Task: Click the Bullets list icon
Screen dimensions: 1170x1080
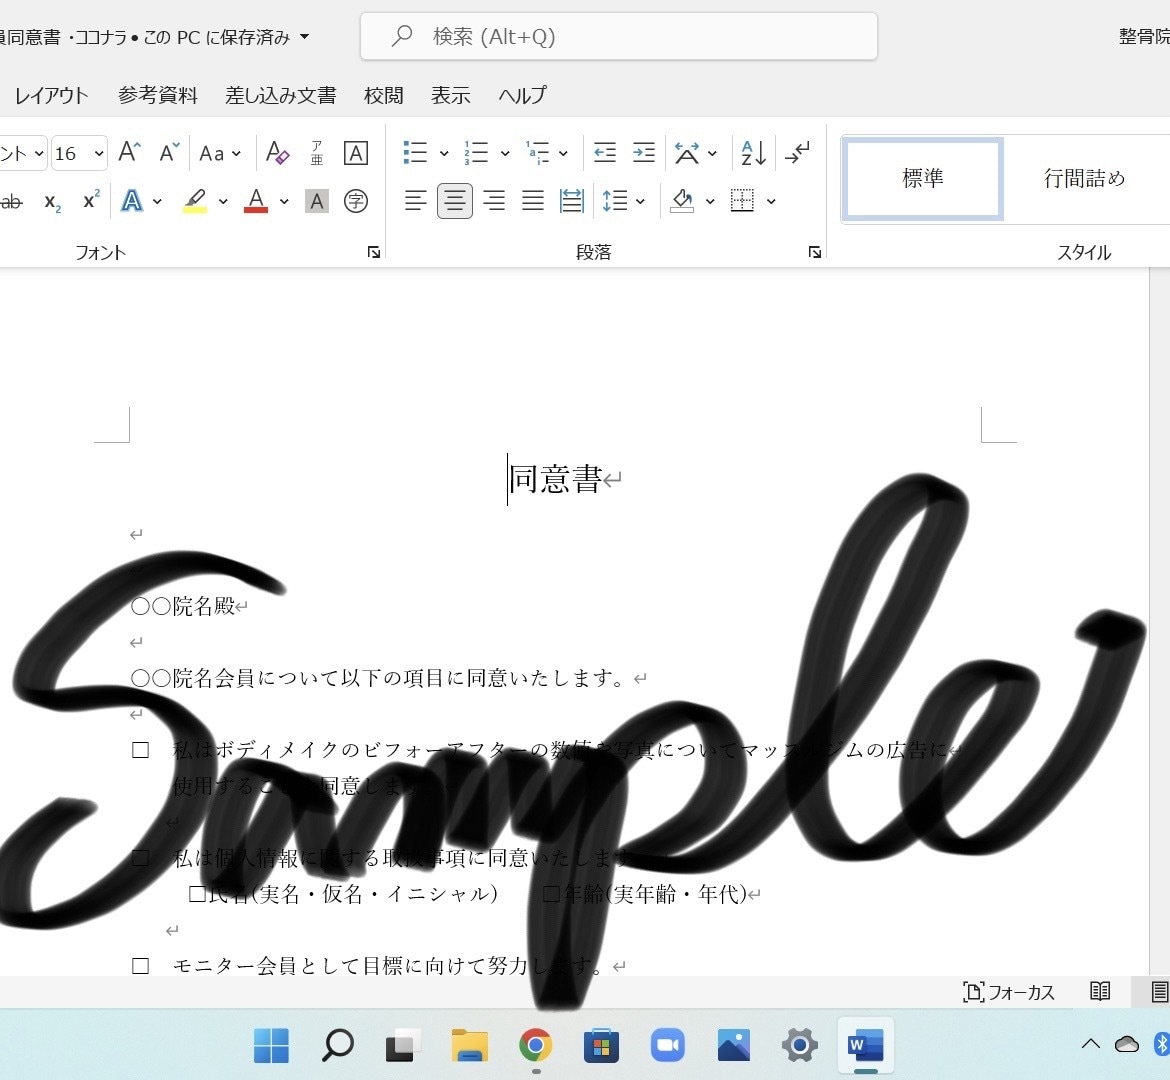Action: 415,153
